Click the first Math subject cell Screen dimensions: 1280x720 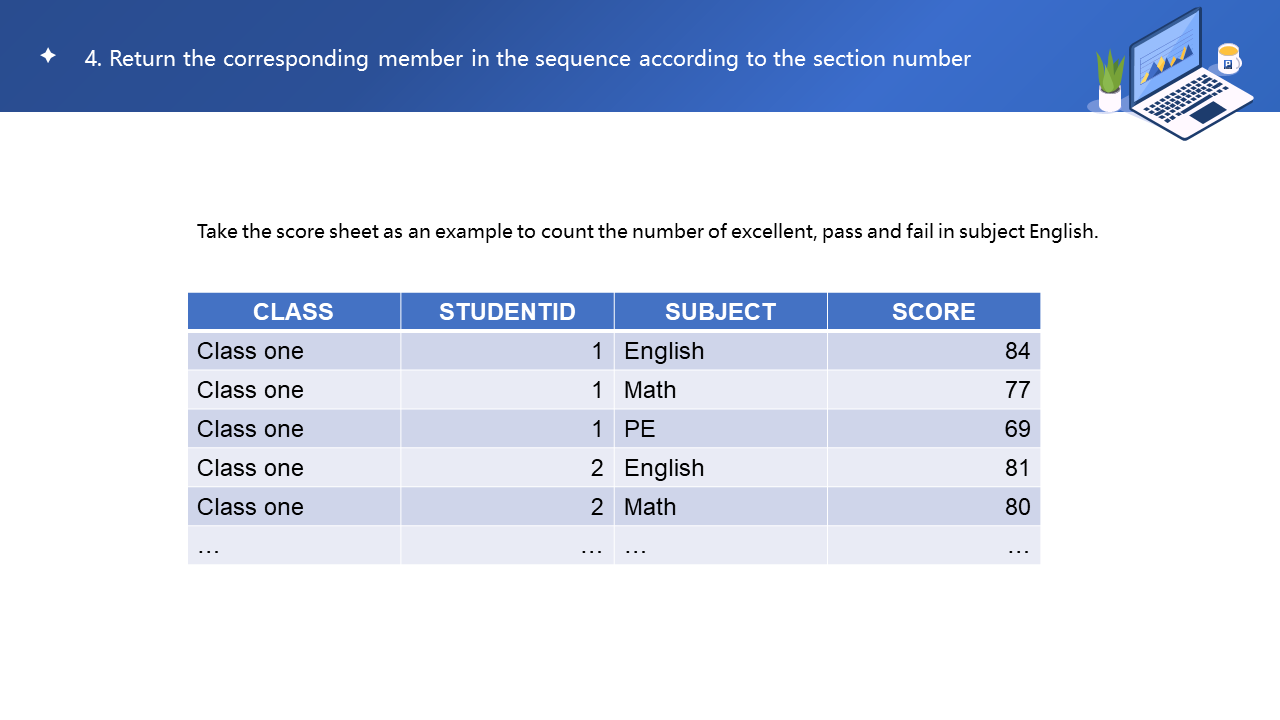[x=720, y=390]
